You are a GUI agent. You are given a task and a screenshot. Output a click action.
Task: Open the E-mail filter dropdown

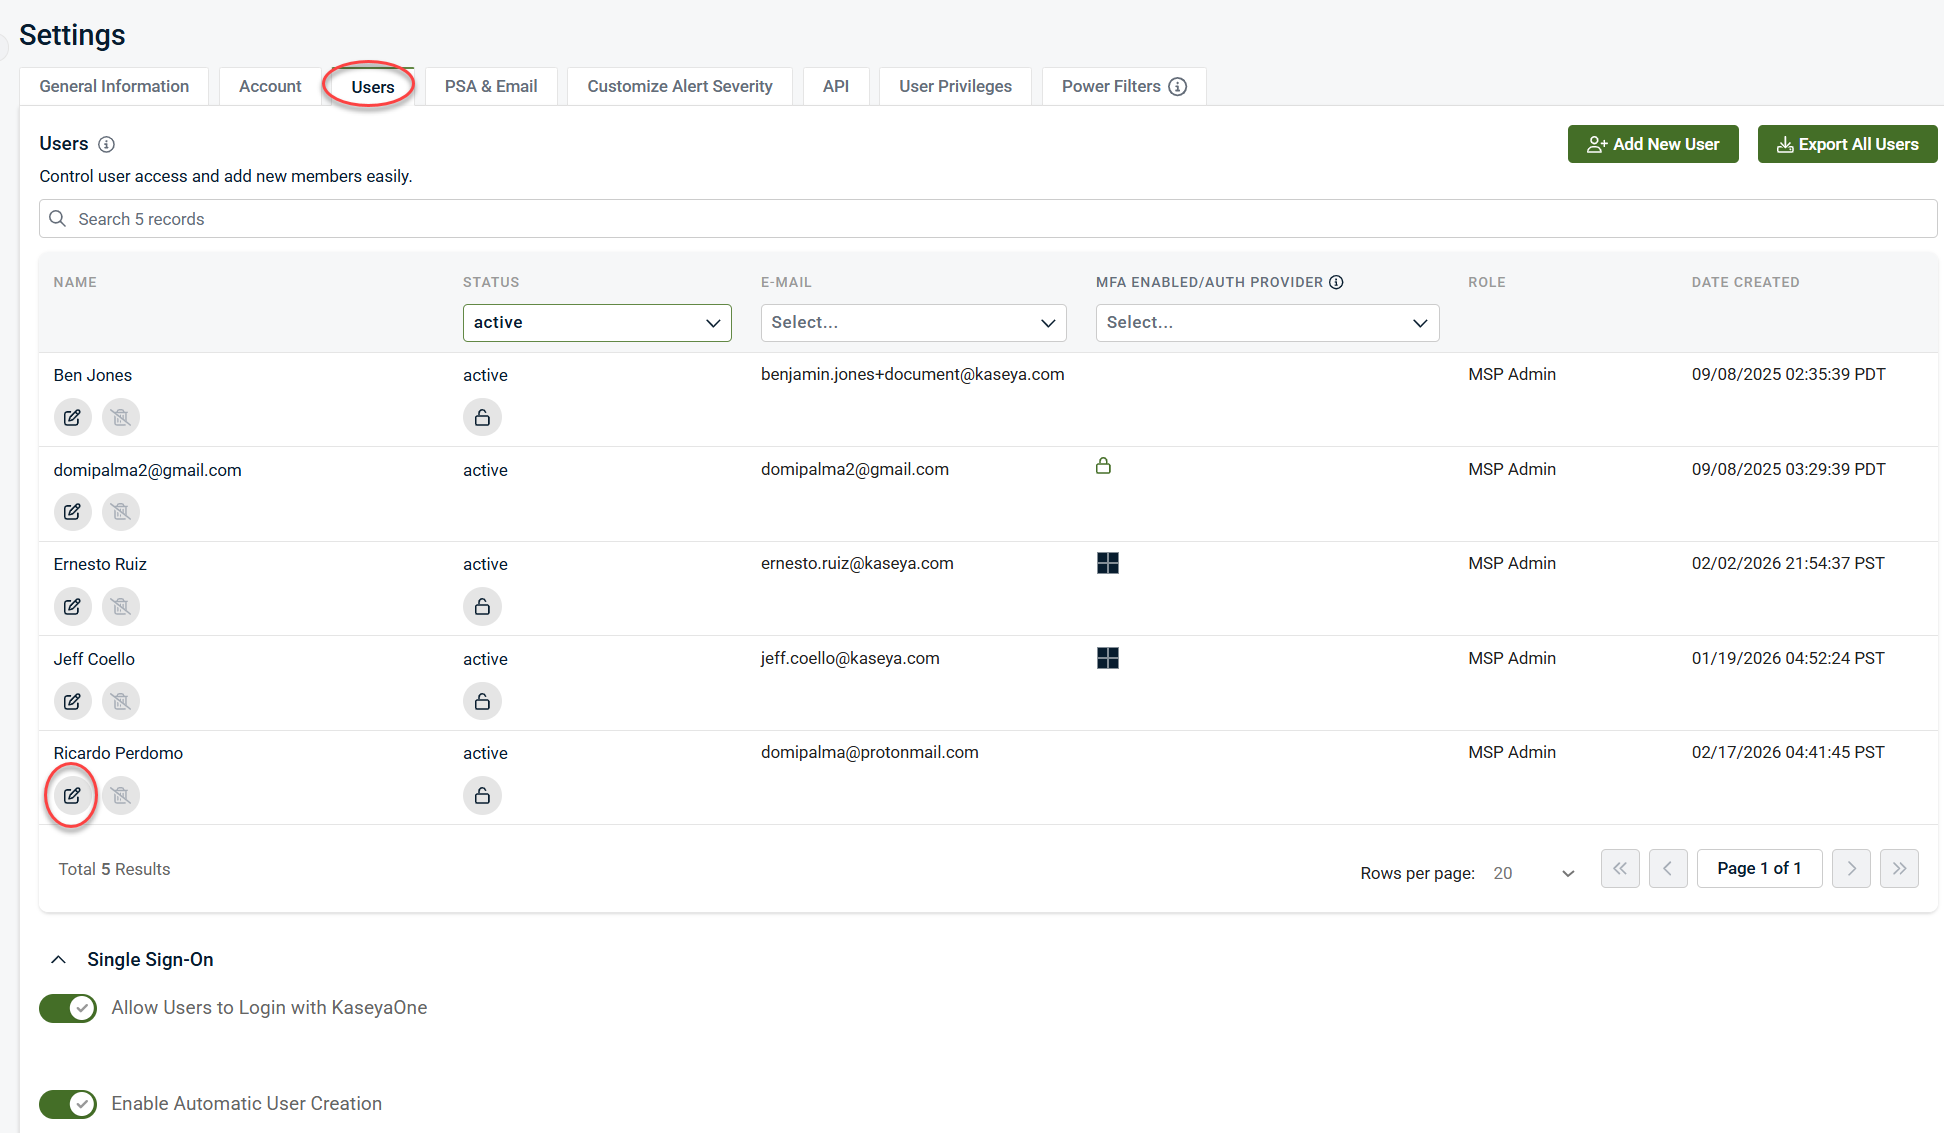(913, 323)
